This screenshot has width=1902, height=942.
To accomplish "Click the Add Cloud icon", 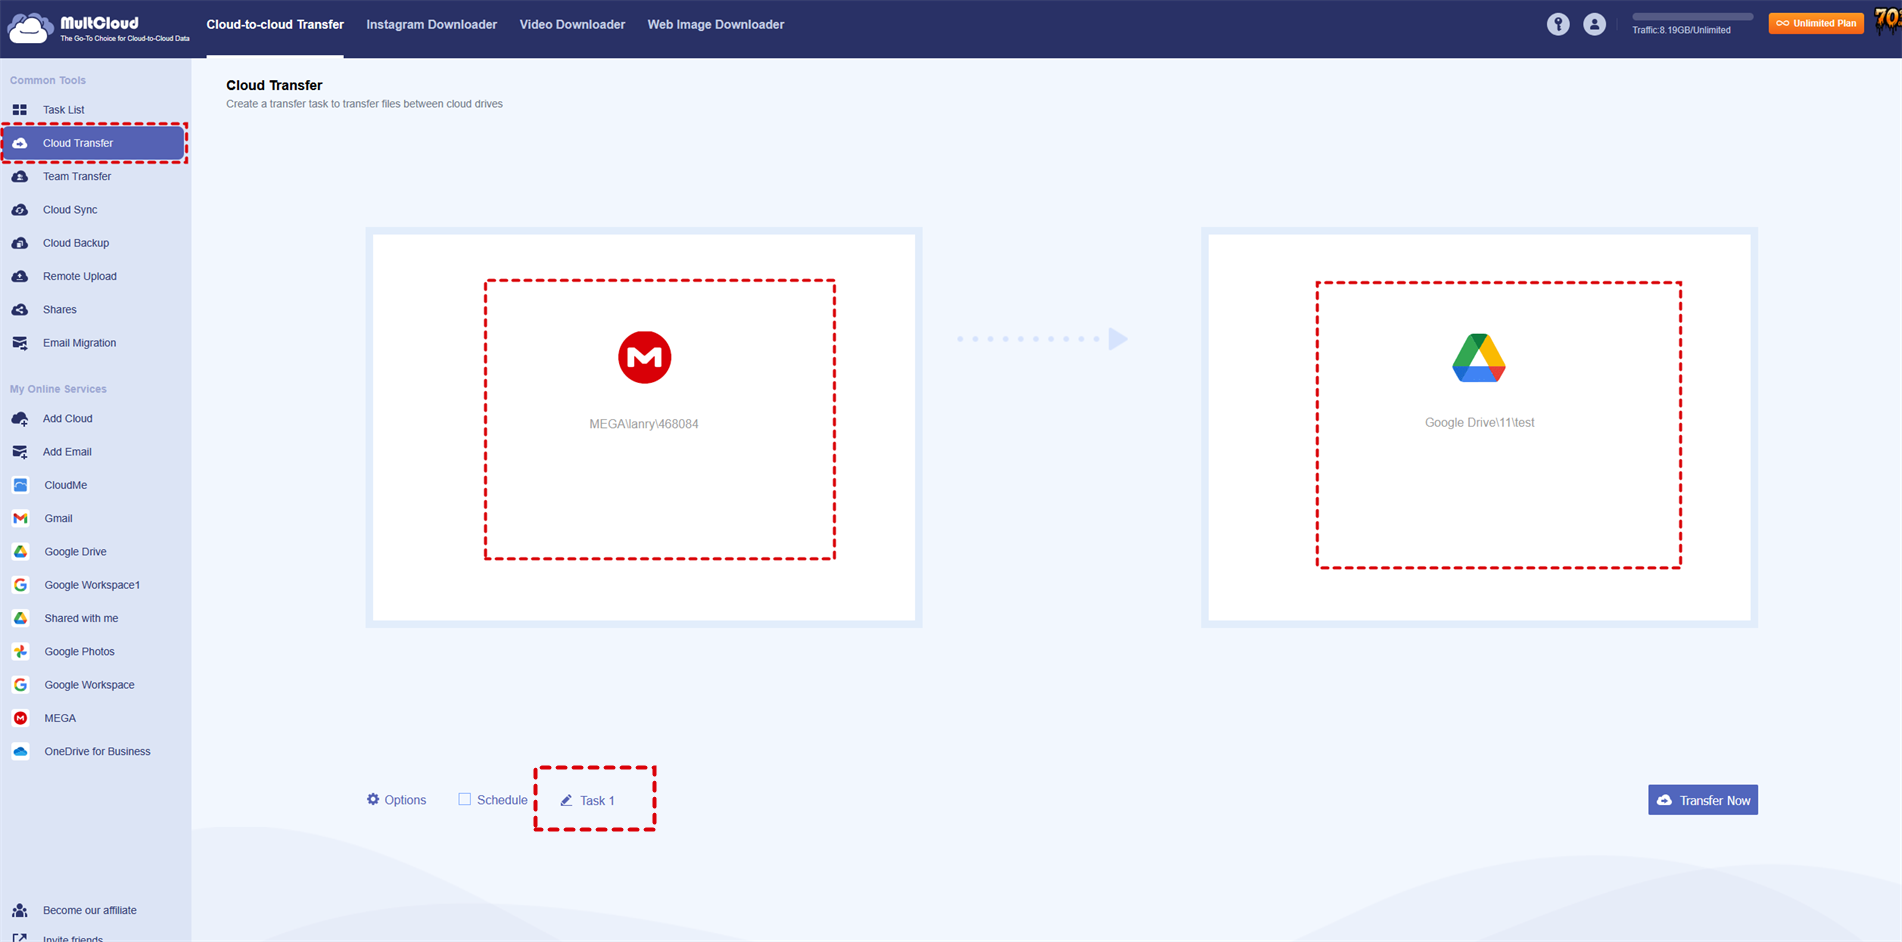I will 20,419.
